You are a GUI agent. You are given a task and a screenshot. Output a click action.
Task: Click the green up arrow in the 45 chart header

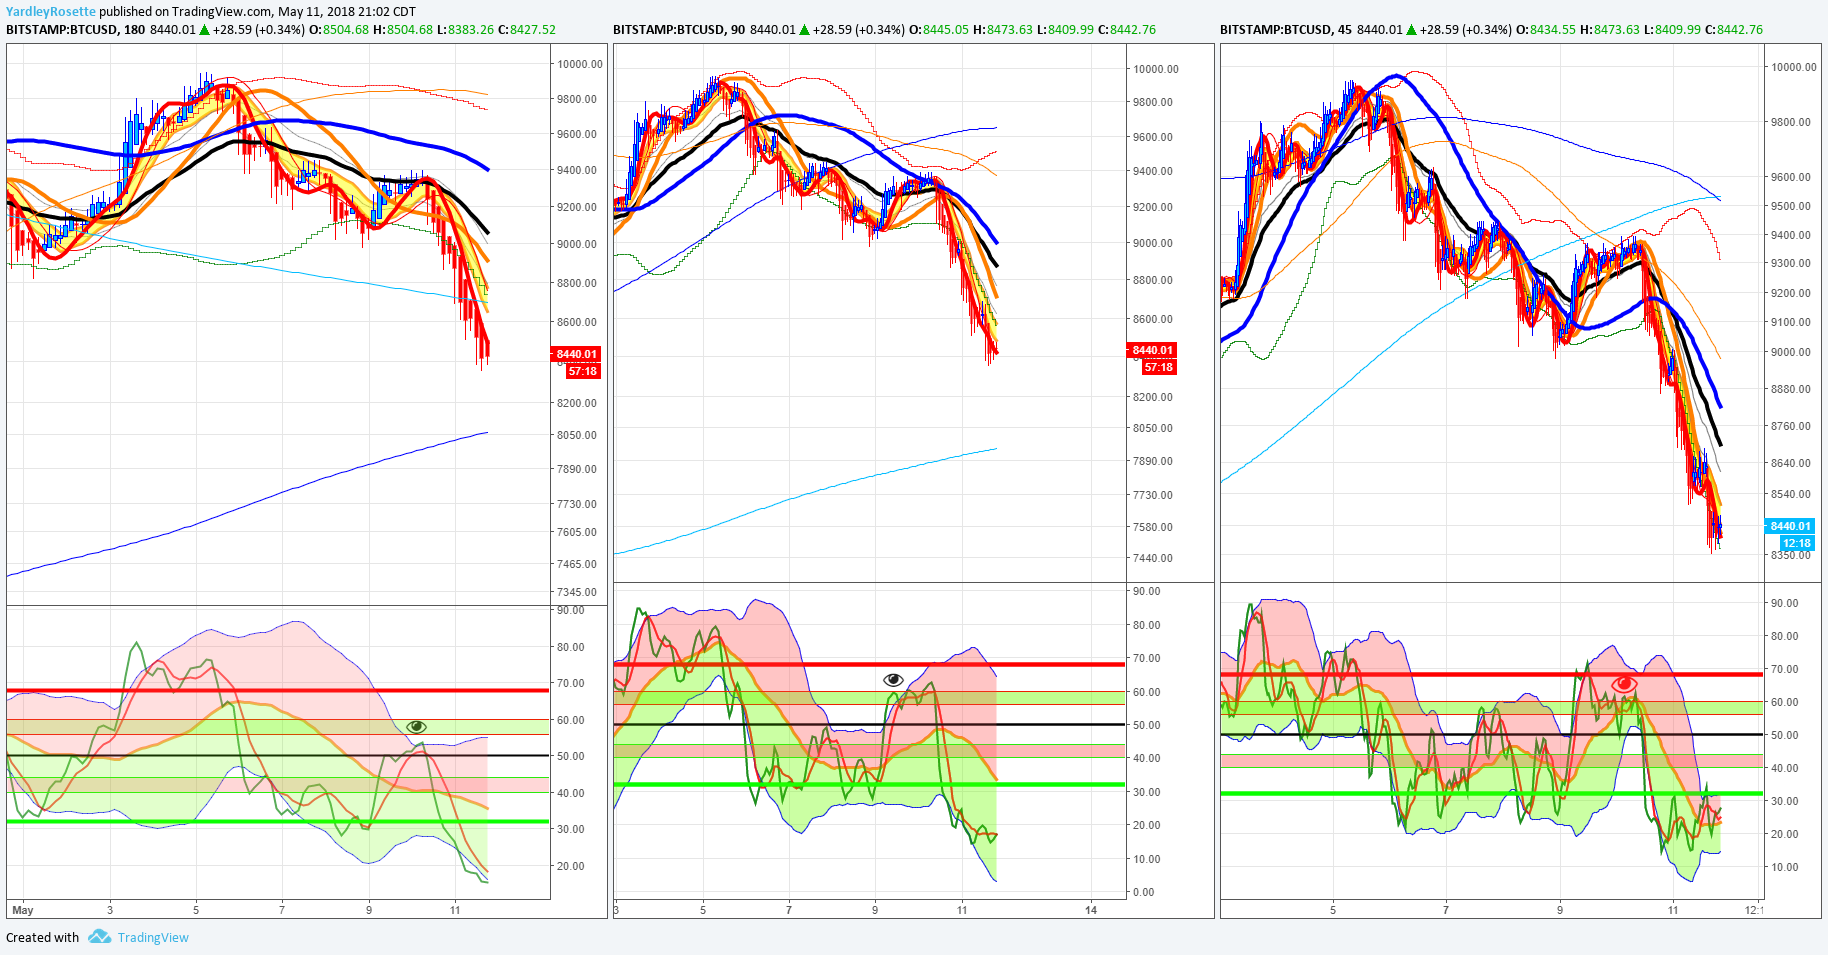point(1411,30)
